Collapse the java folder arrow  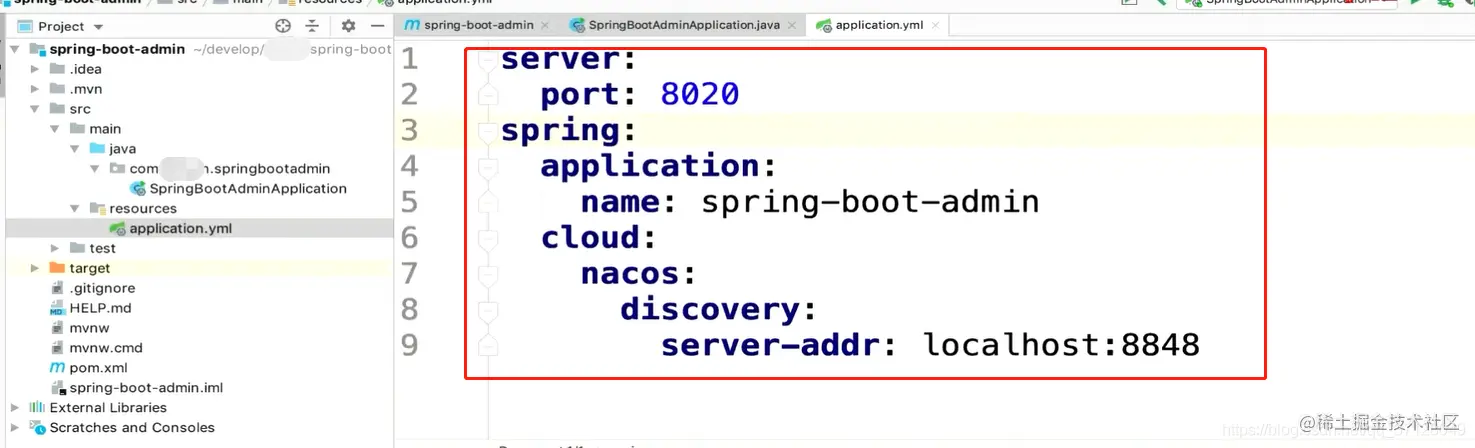pos(75,149)
